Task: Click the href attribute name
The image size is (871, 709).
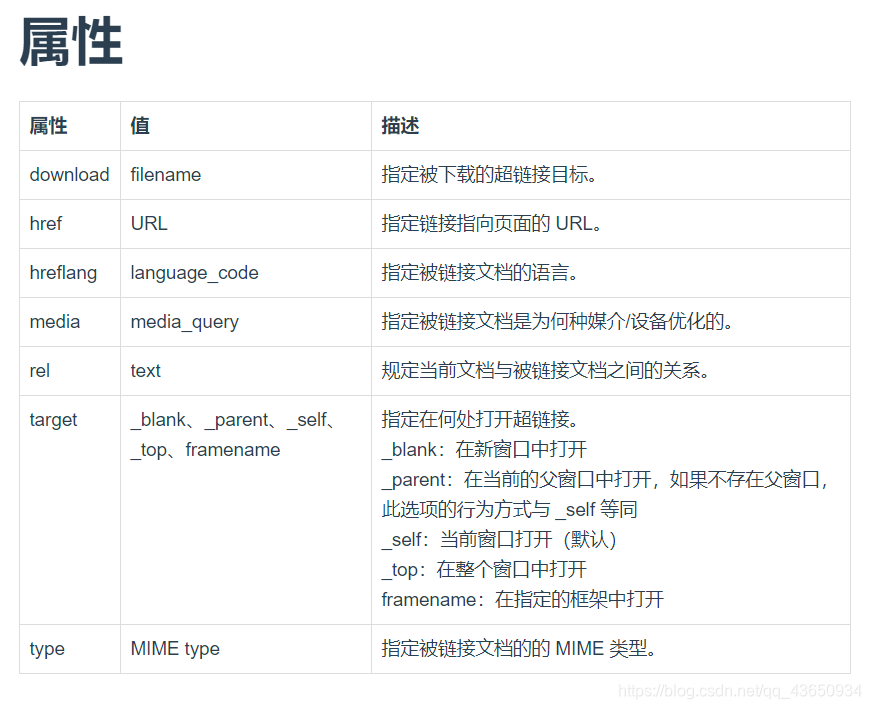Action: pyautogui.click(x=46, y=224)
